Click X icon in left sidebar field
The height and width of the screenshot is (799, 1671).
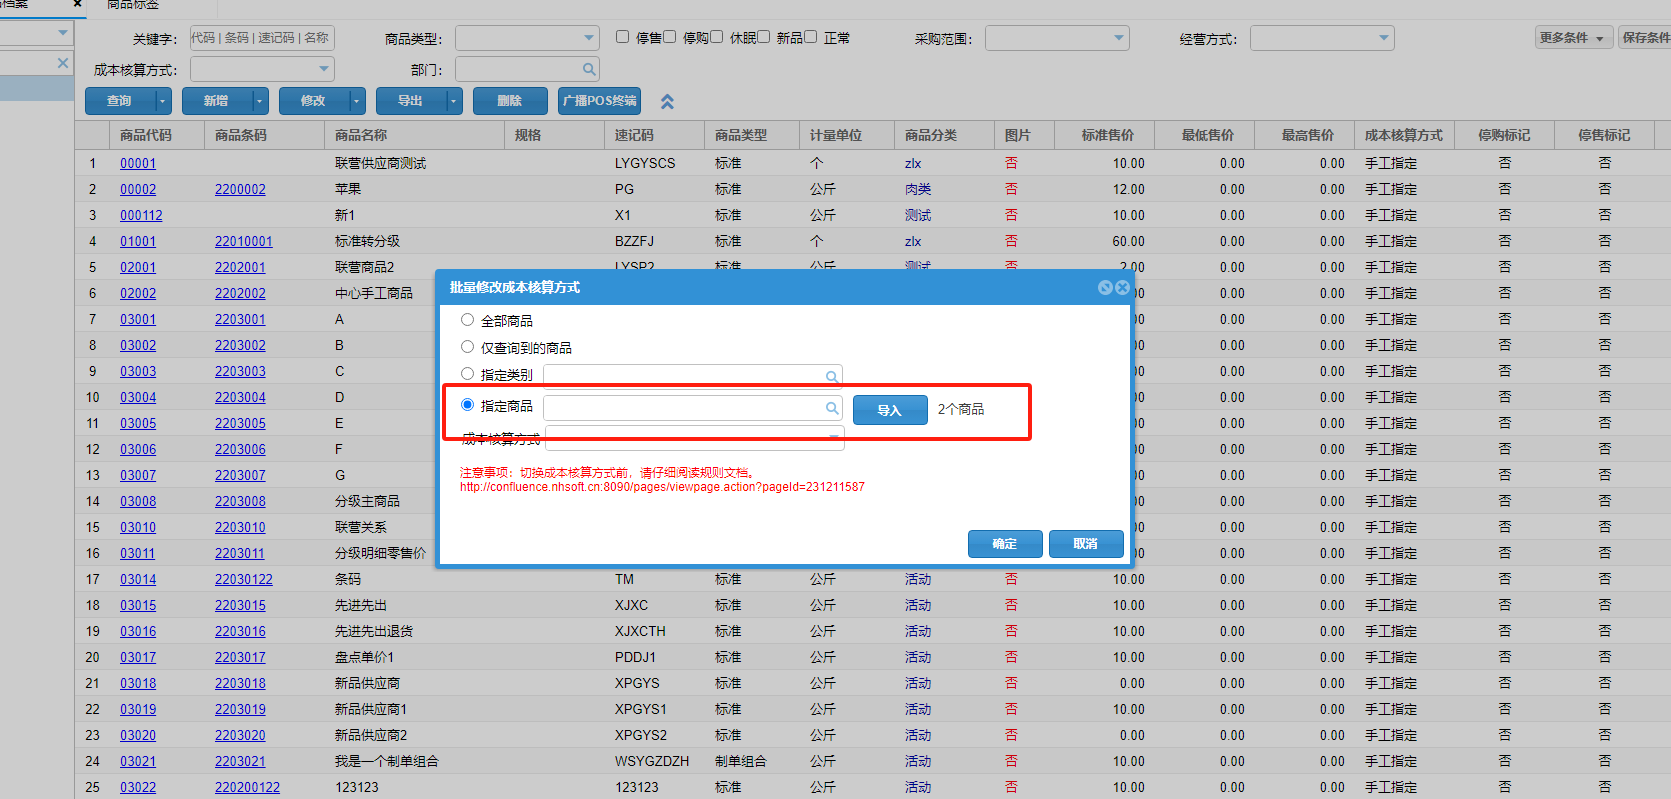[63, 63]
